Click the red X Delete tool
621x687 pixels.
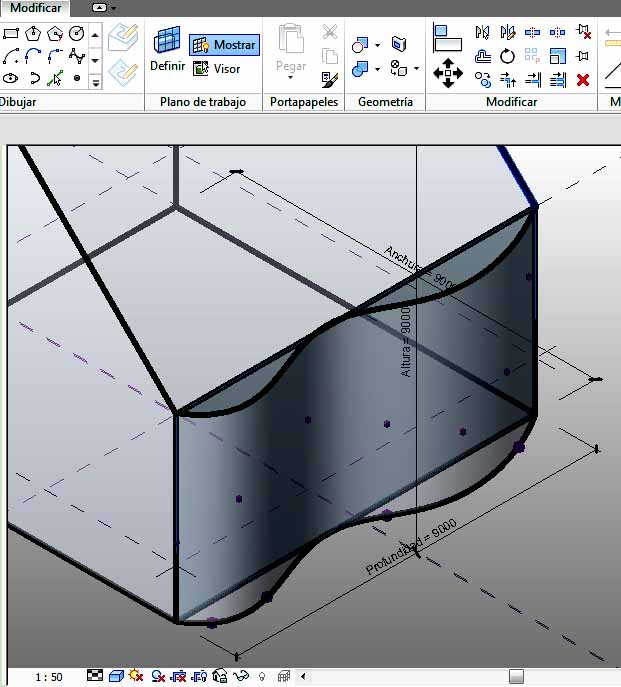[x=583, y=79]
